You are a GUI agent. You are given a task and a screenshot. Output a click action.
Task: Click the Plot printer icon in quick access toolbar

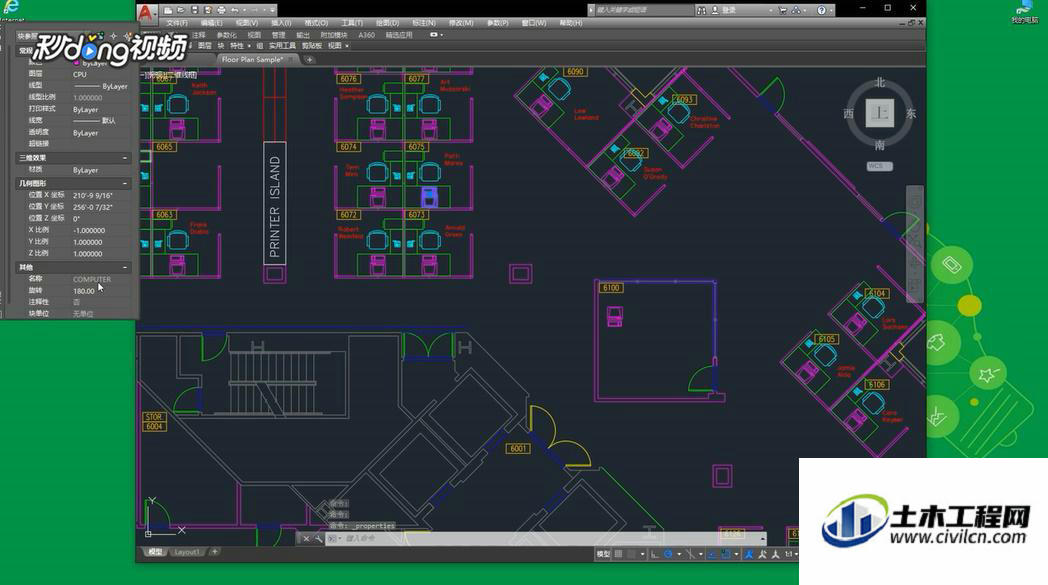tap(221, 10)
